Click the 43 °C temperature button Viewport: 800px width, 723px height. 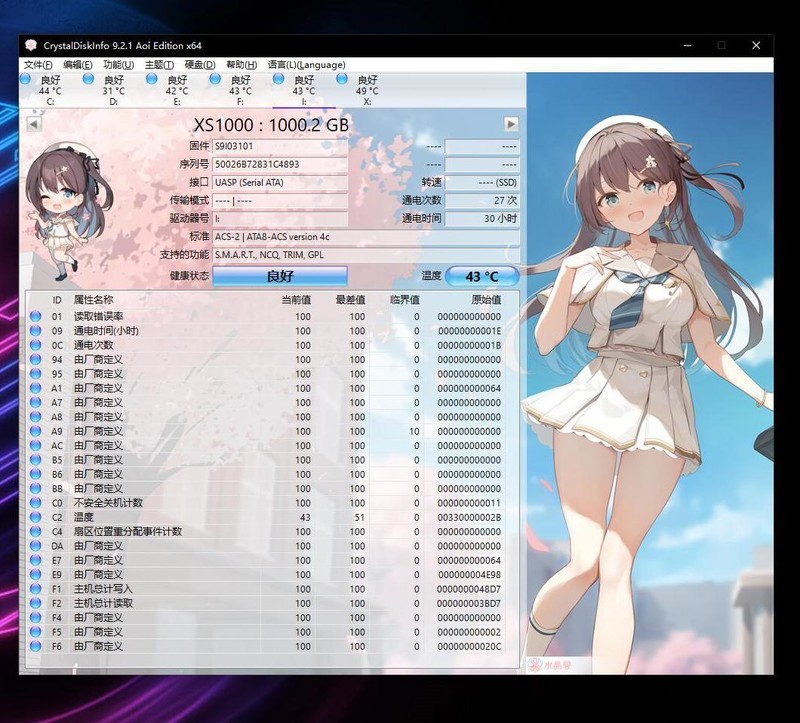pos(482,276)
